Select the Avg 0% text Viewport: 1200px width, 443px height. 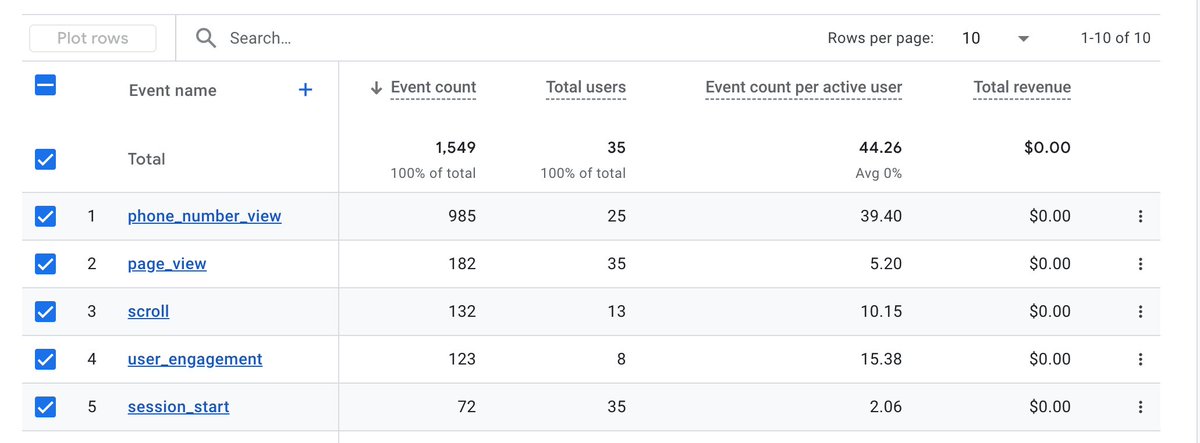tap(880, 173)
